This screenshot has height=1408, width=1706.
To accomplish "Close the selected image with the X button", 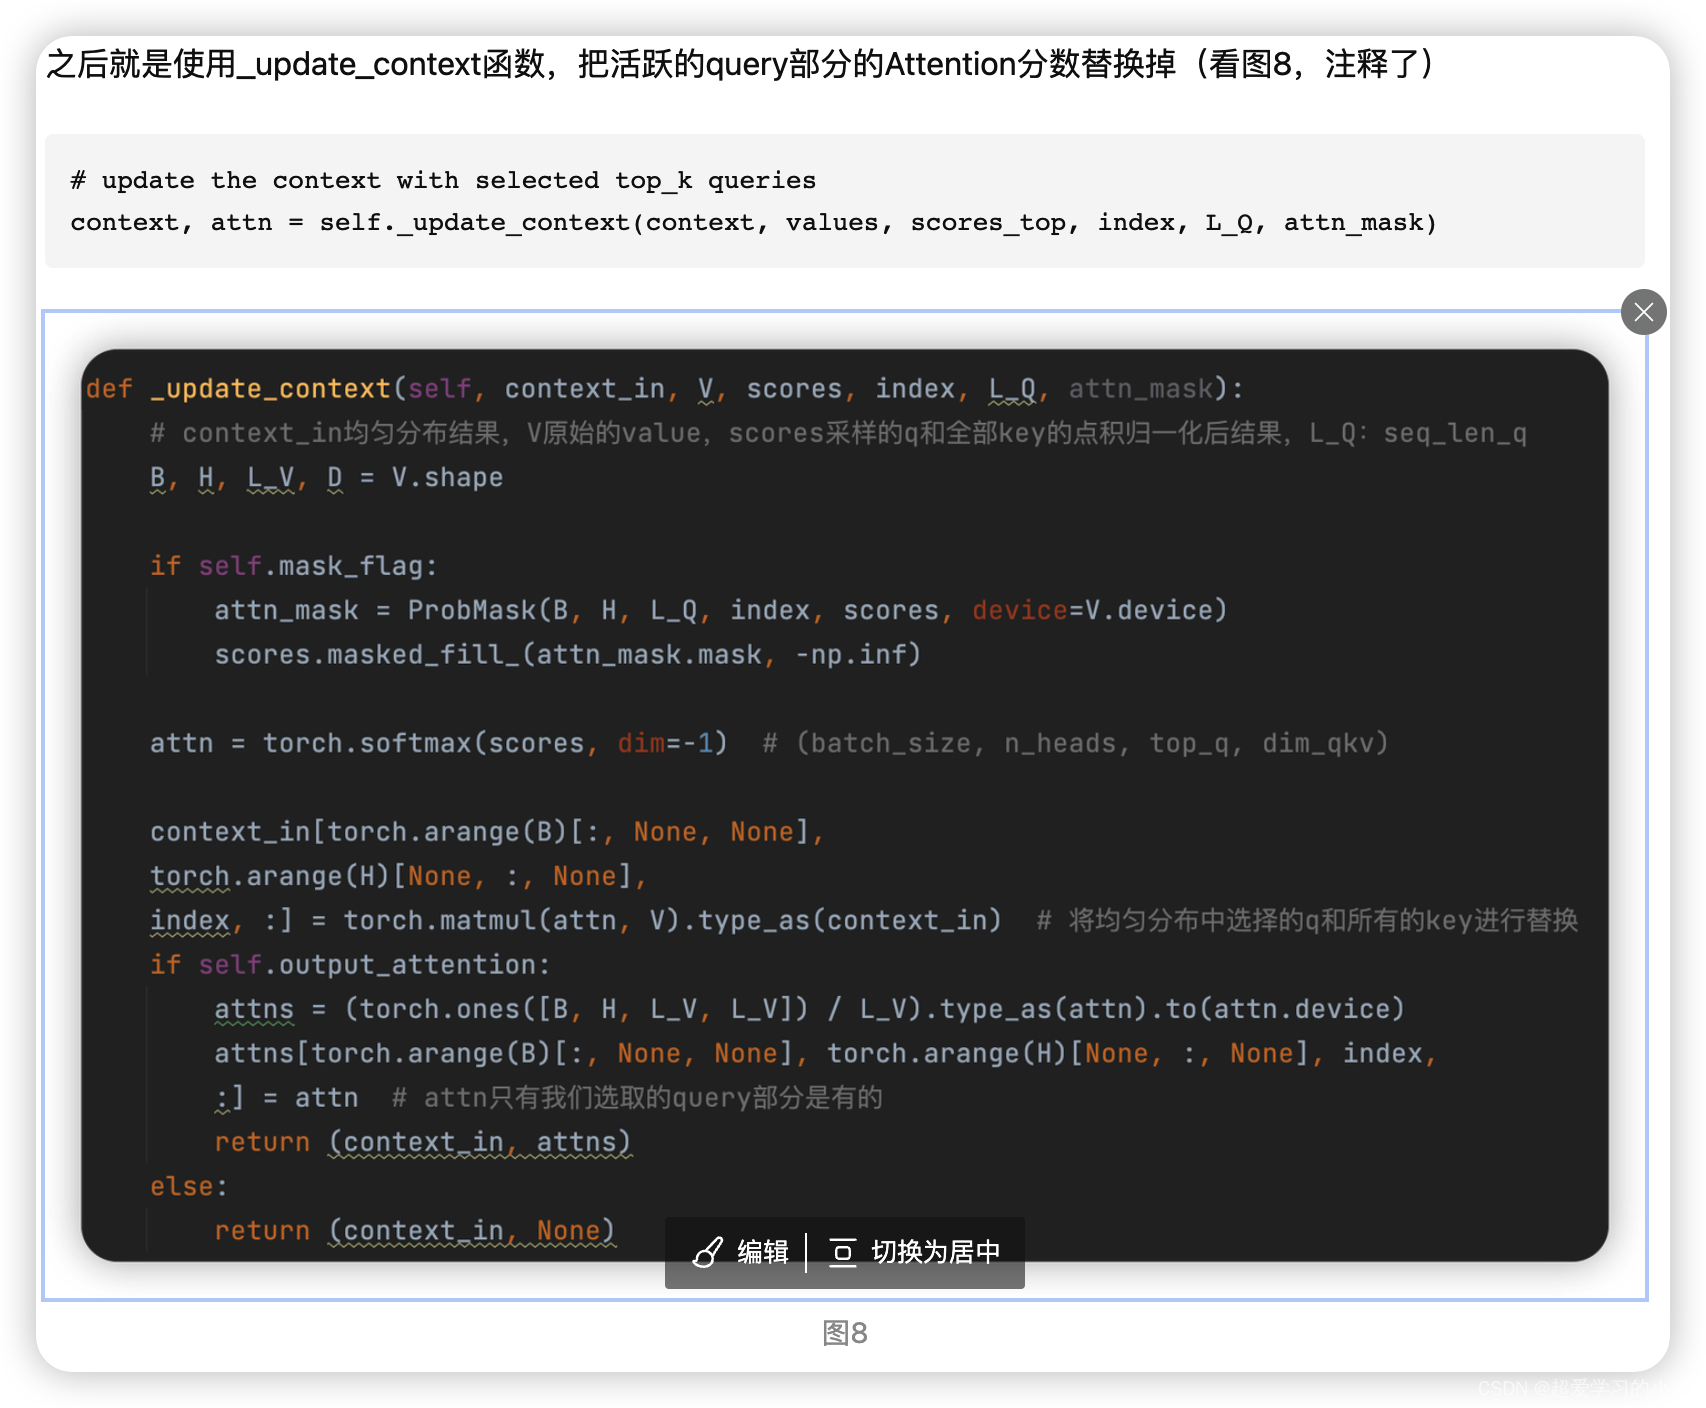I will pos(1643,312).
